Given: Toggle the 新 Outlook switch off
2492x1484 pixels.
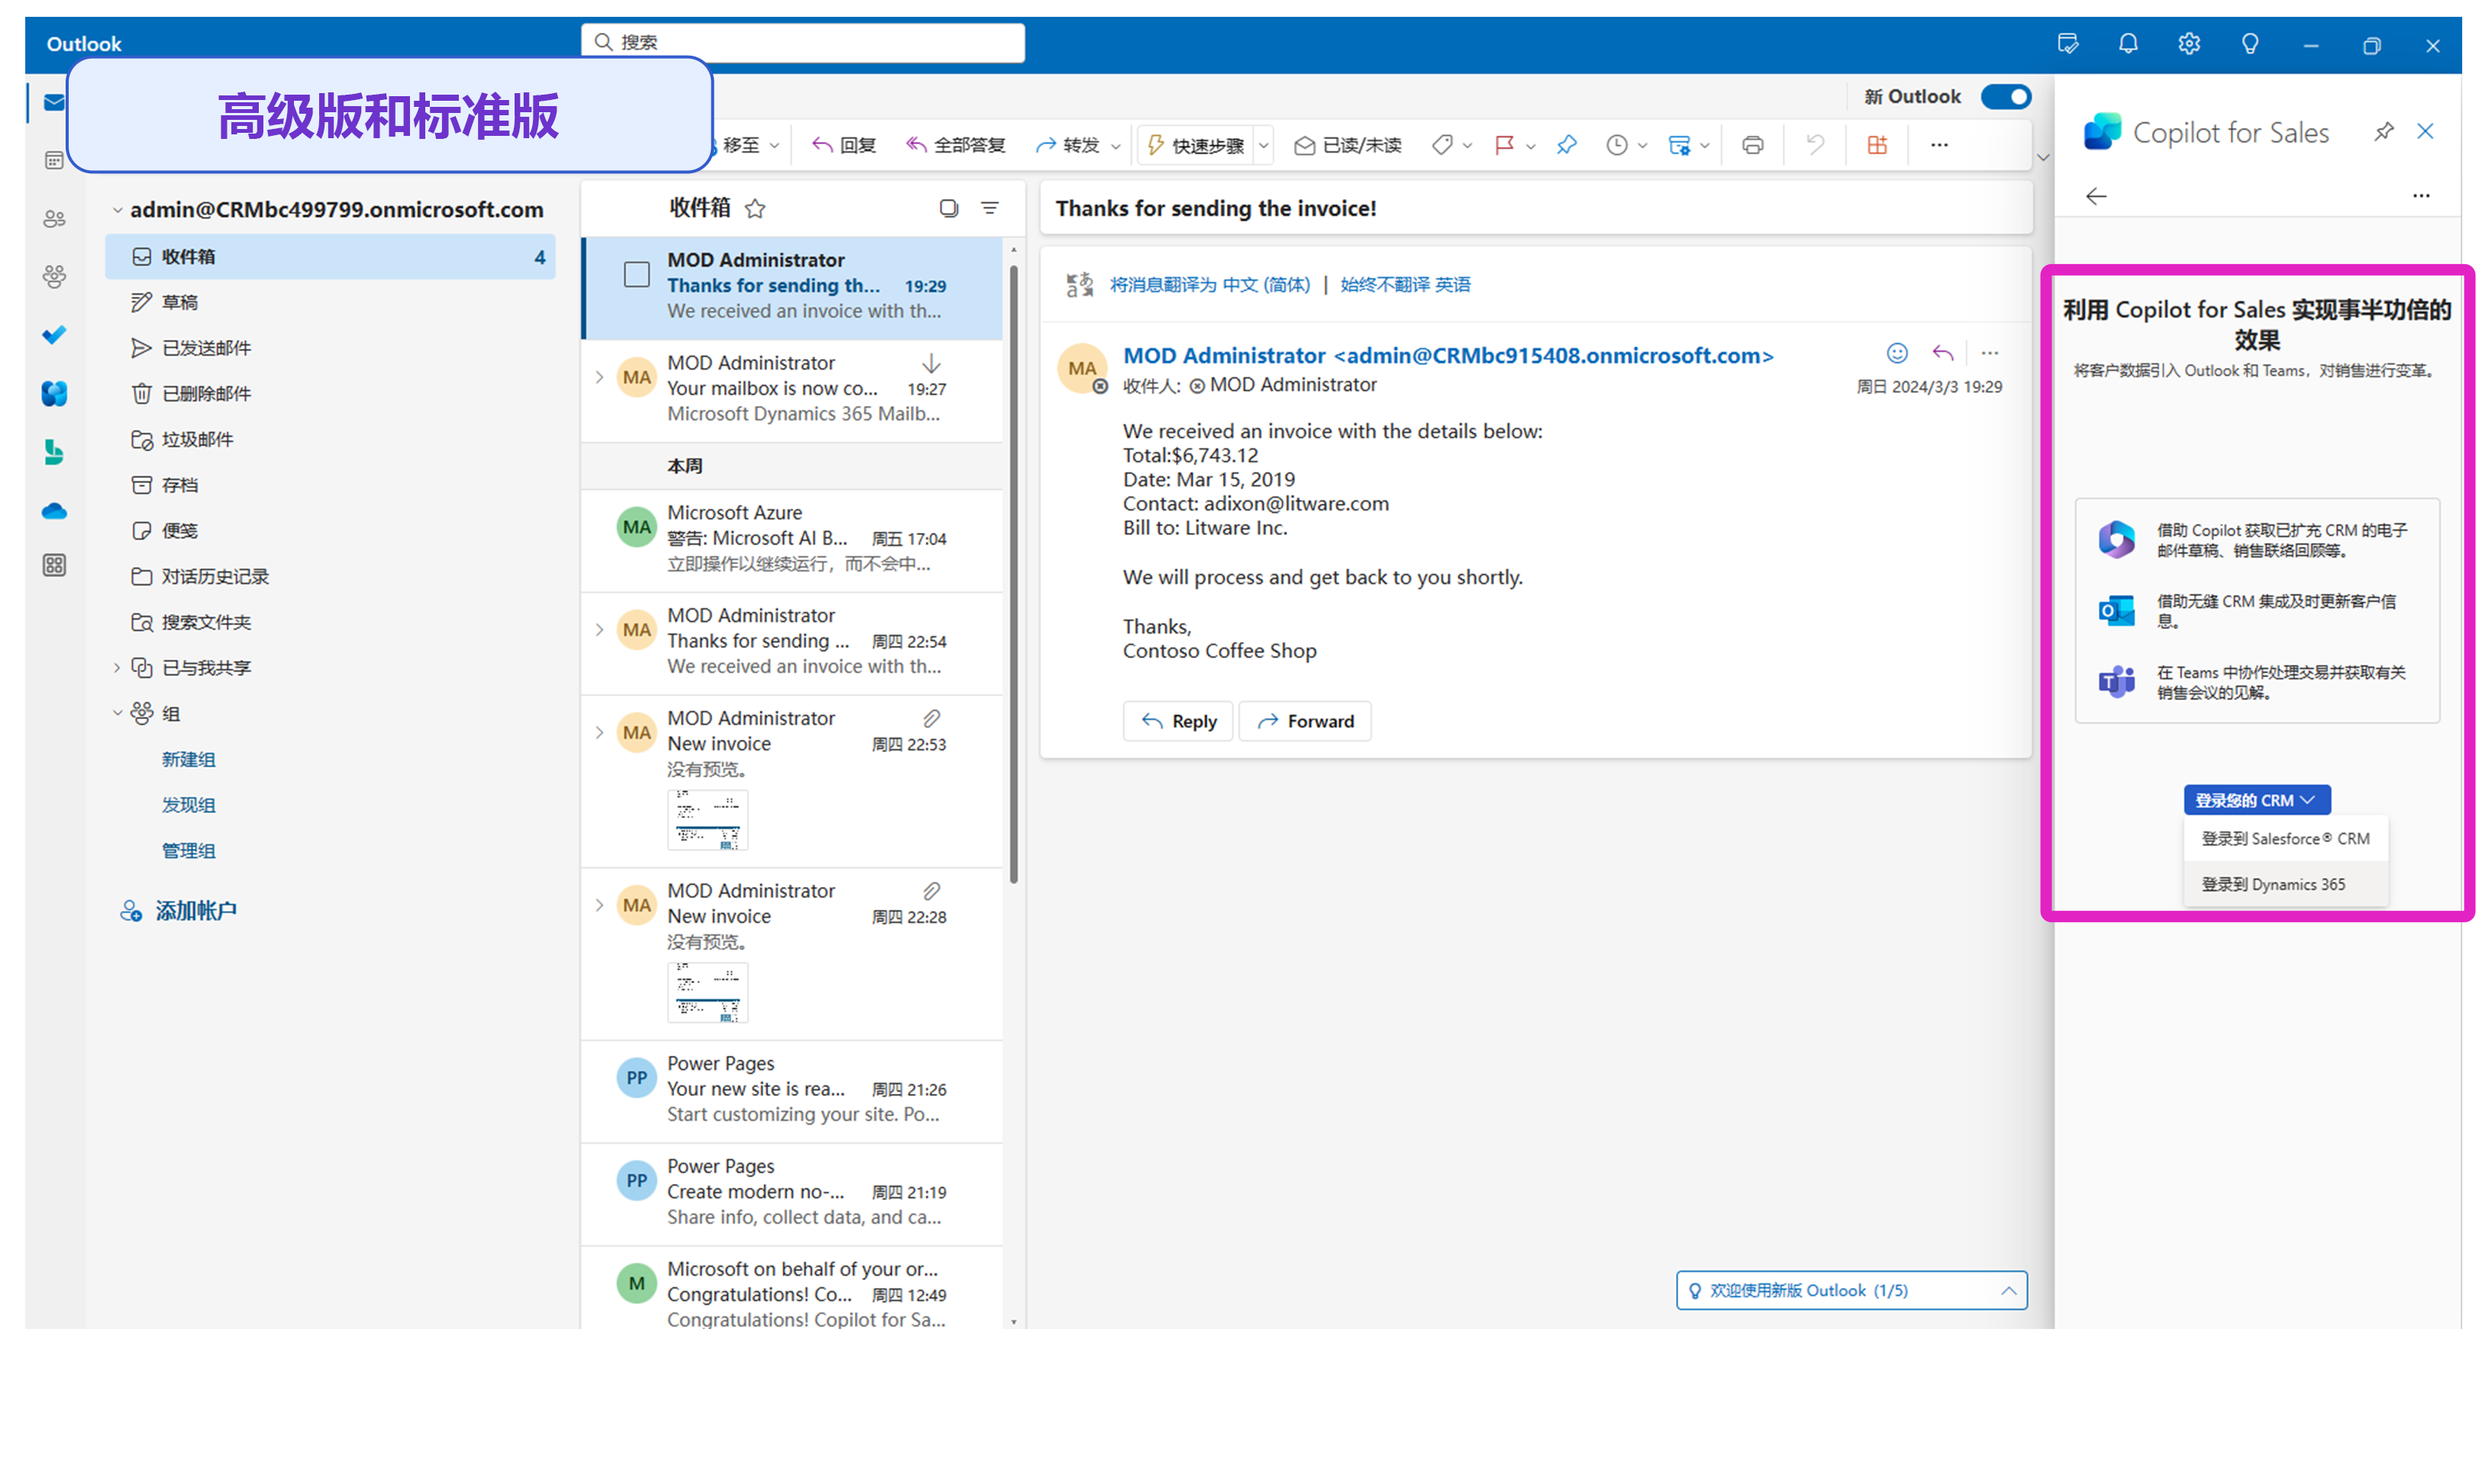Looking at the screenshot, I should 2005,97.
